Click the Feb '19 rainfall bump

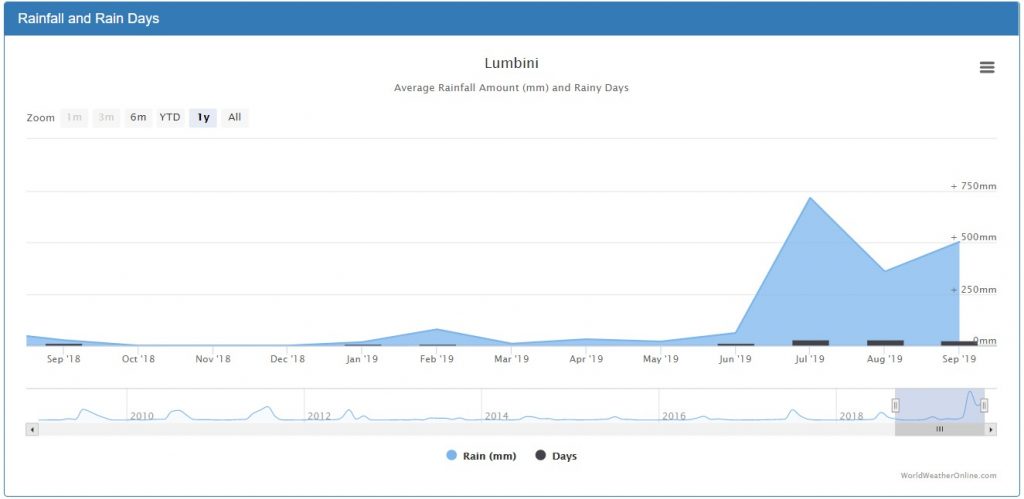point(437,329)
